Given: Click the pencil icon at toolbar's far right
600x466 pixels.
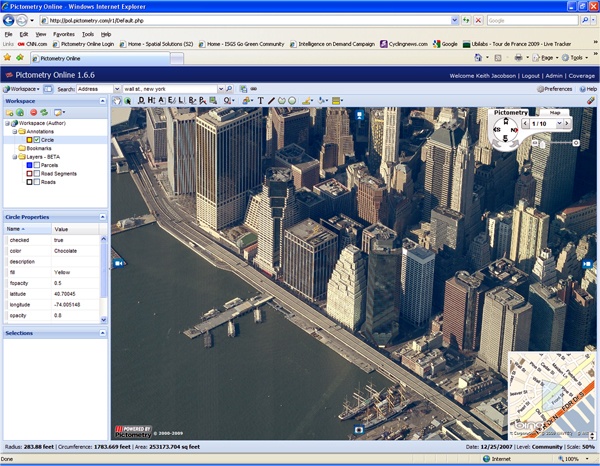Looking at the screenshot, I should pos(591,100).
